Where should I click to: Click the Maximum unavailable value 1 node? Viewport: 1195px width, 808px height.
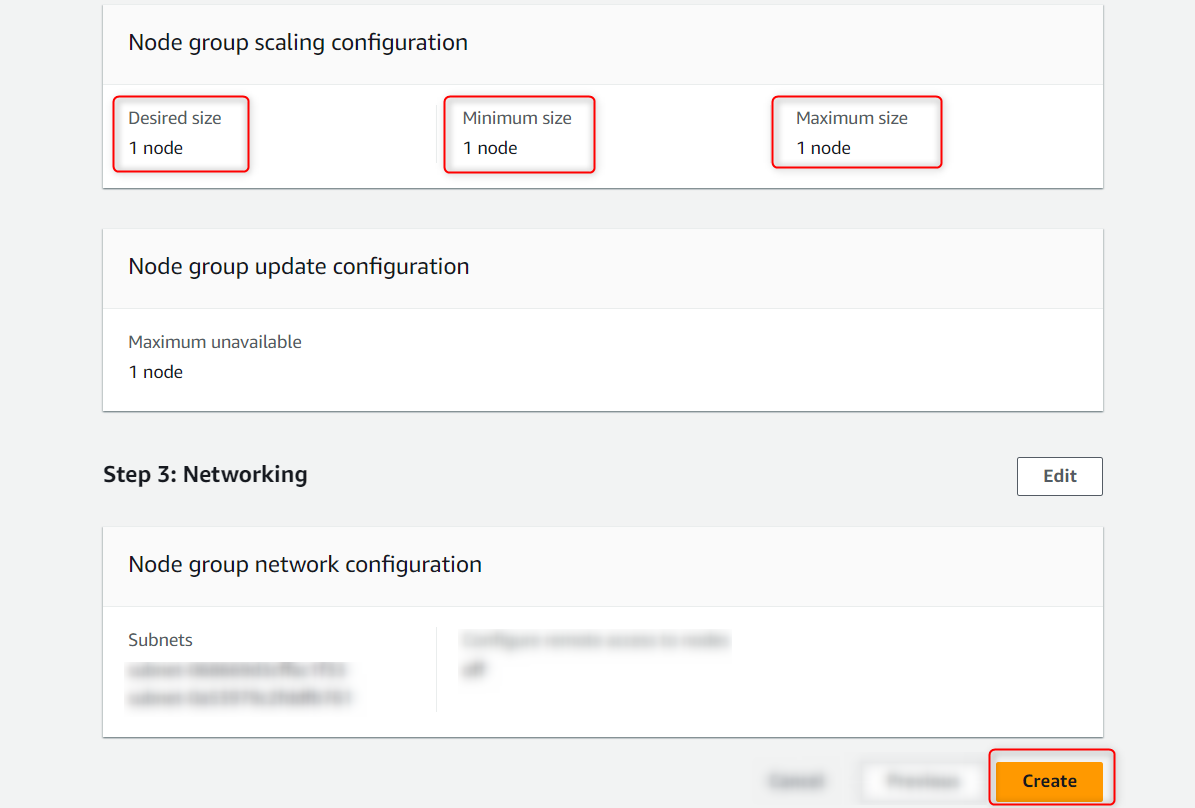[156, 372]
